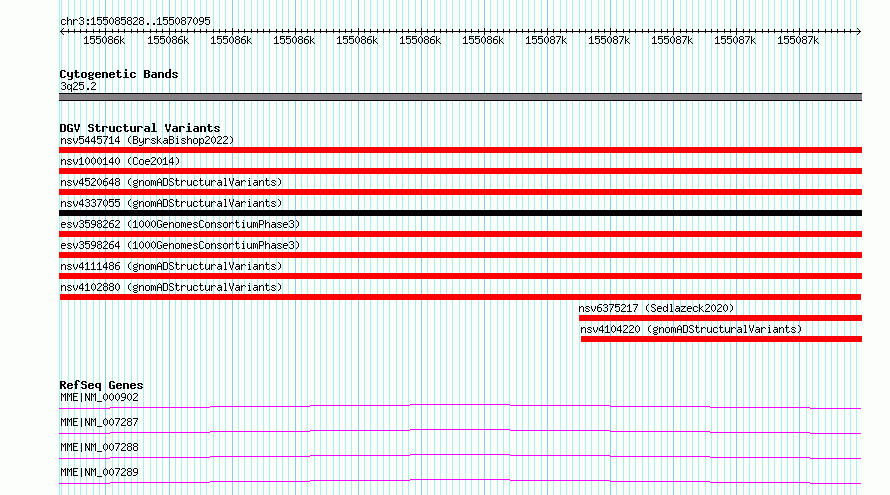Click the 3q25.2 band label
The height and width of the screenshot is (495, 890).
tap(78, 86)
